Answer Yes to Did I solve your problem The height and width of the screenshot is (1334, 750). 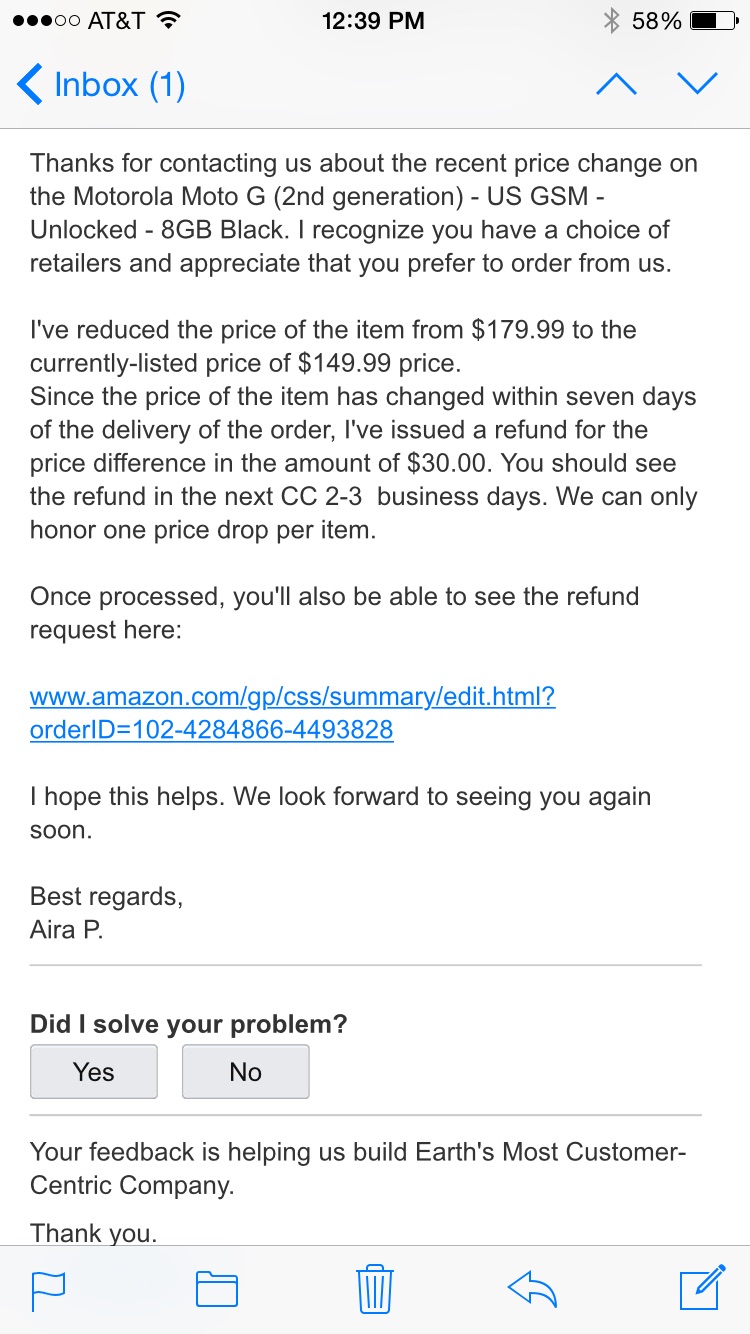[x=94, y=1072]
